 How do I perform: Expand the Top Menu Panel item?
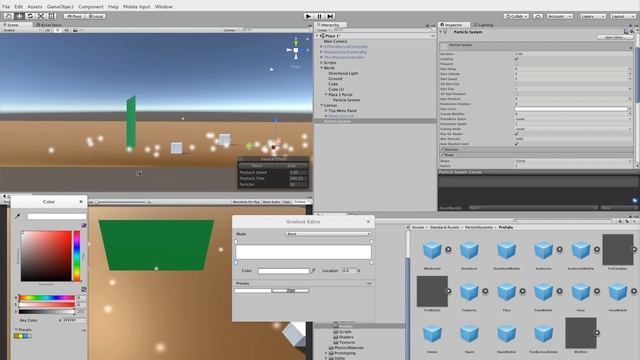coord(326,110)
